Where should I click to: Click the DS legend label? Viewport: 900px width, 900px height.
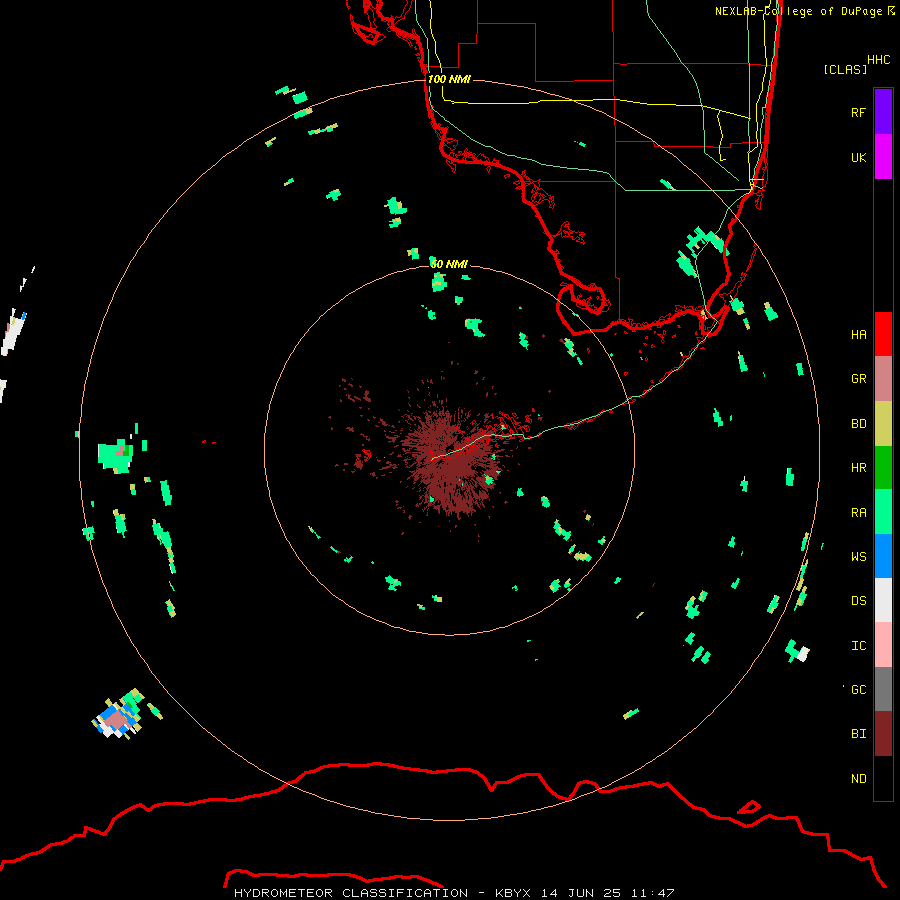click(858, 600)
